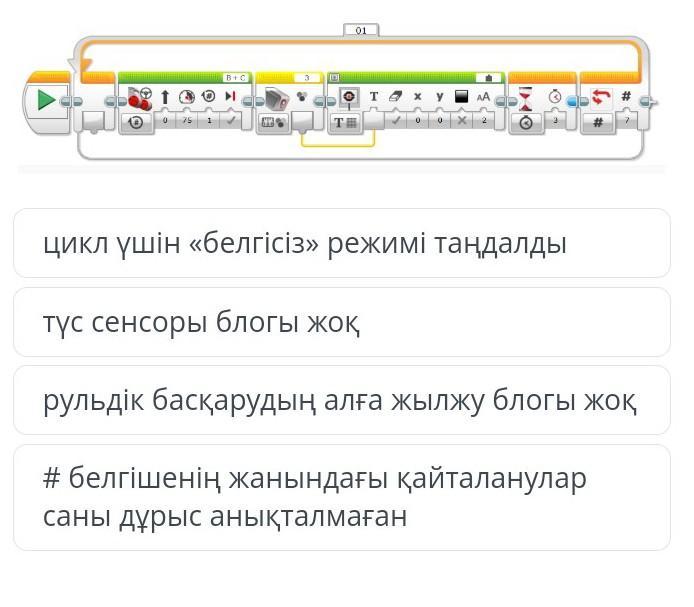This screenshot has height=607, width=694.
Task: Select the Color Sensor block icon
Action: pyautogui.click(x=277, y=98)
